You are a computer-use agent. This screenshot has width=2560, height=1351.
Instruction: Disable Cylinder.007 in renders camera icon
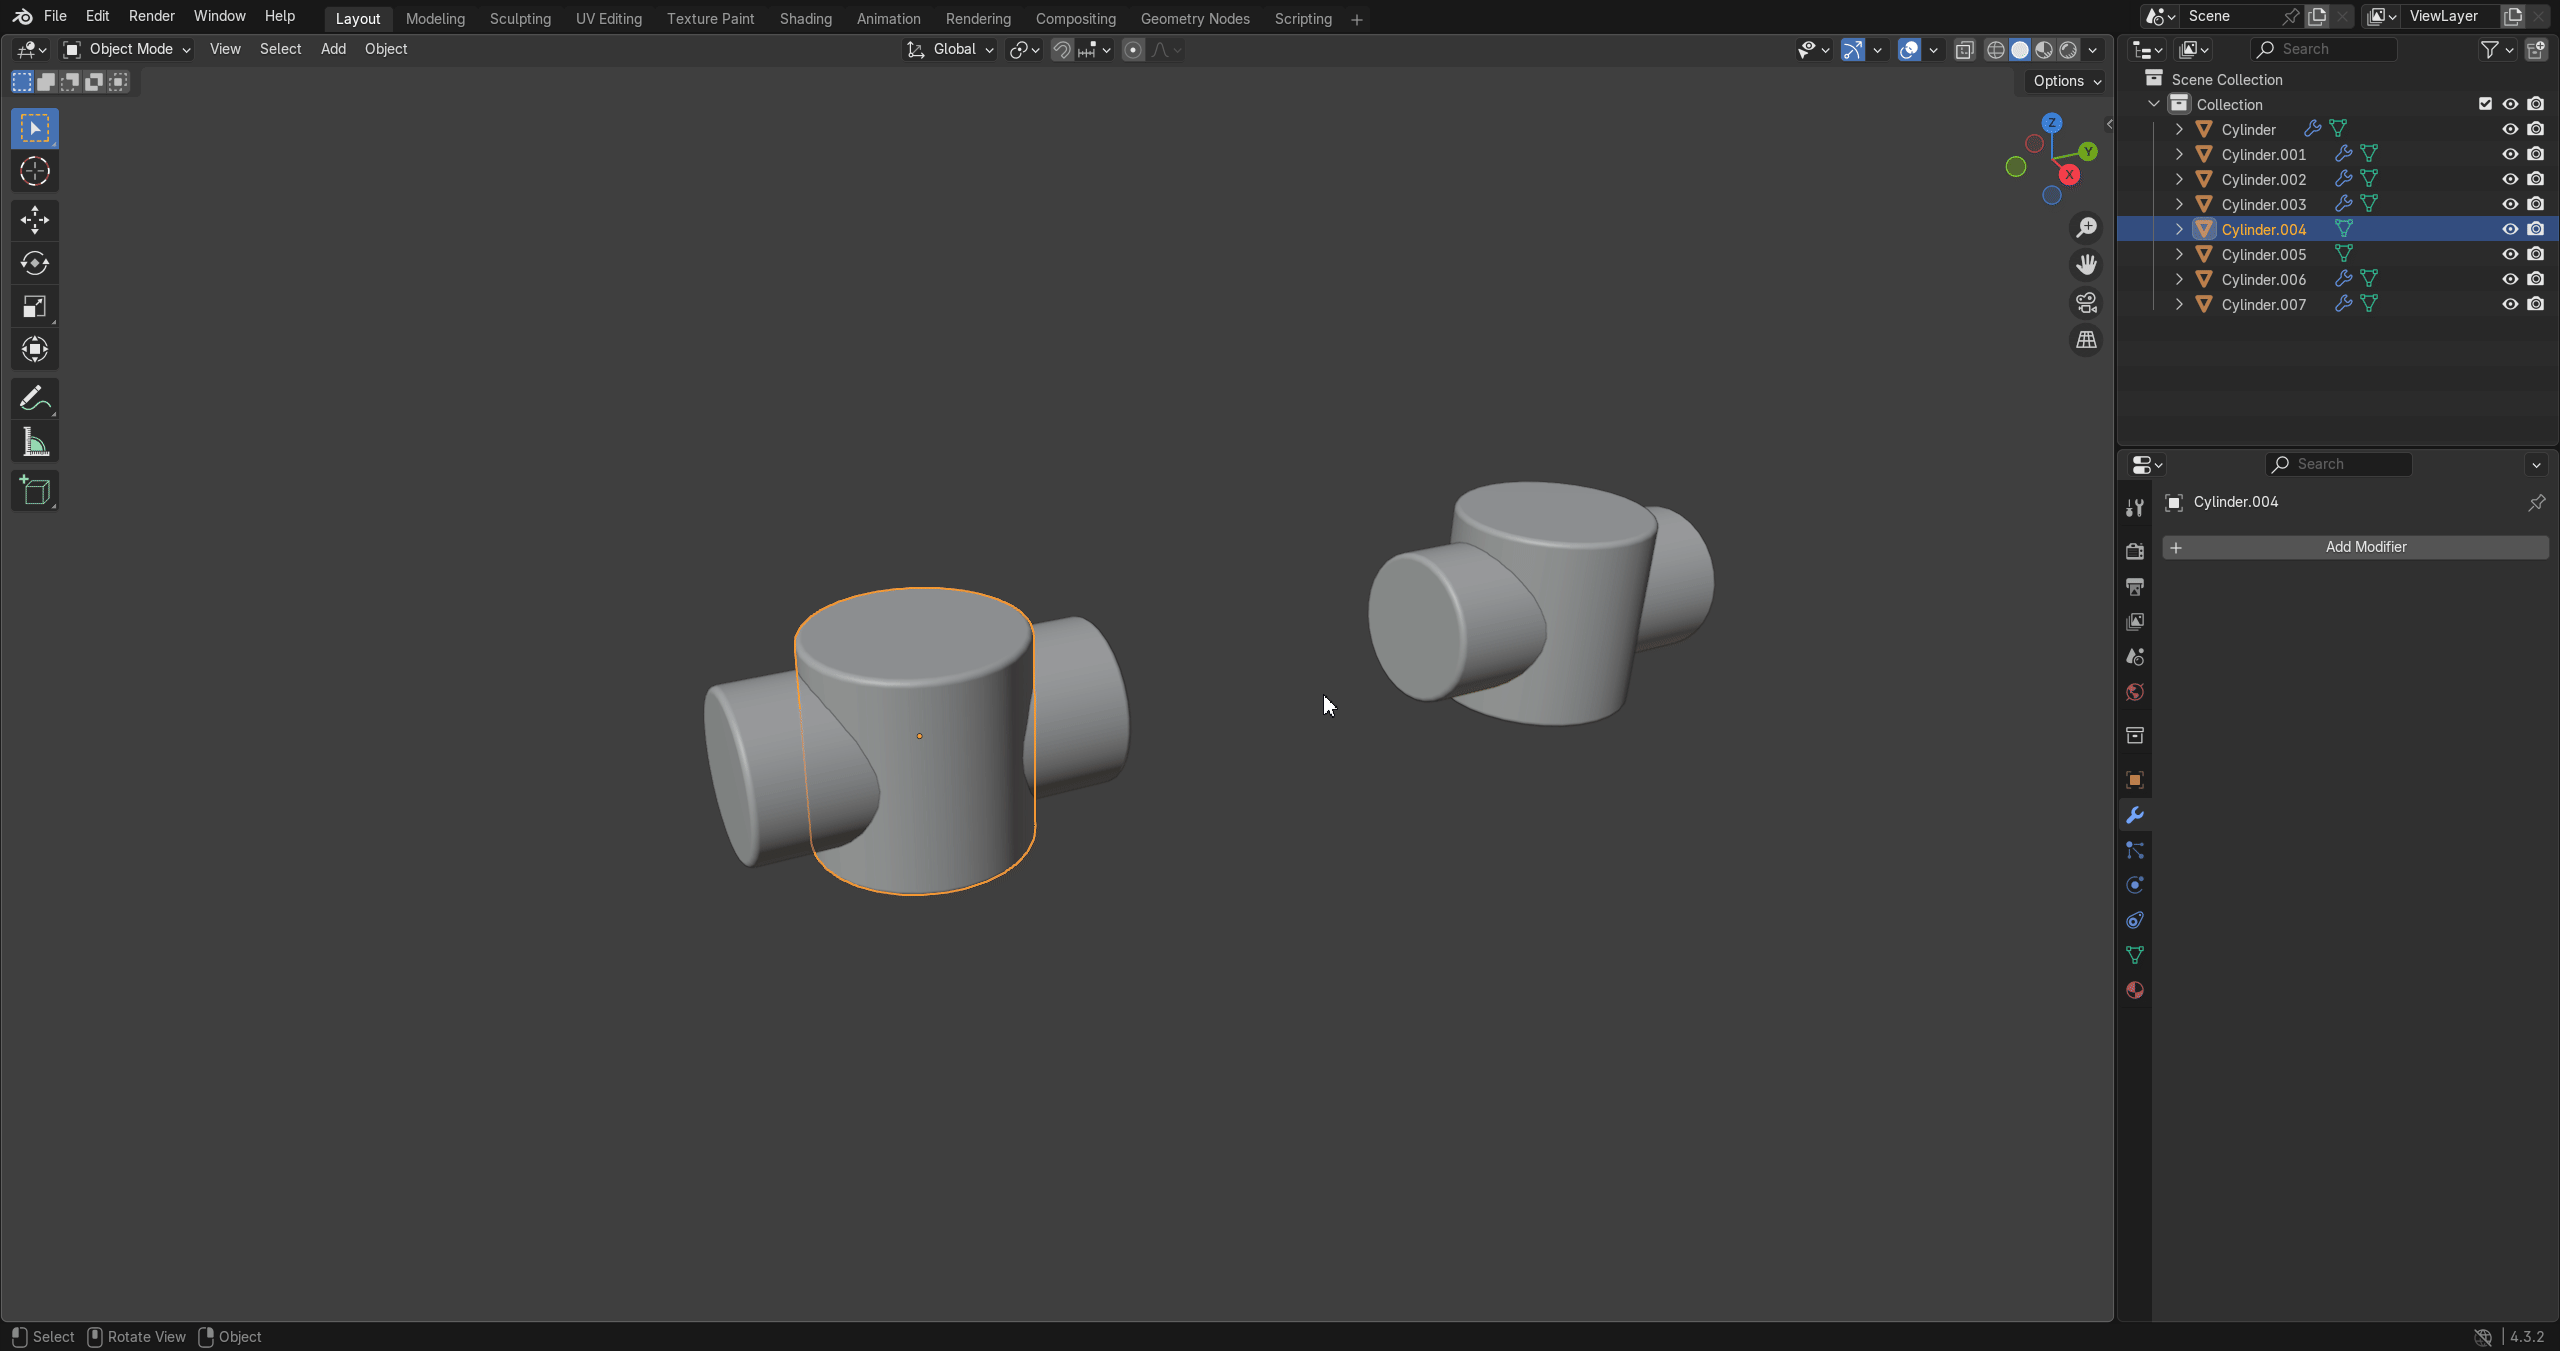point(2536,304)
